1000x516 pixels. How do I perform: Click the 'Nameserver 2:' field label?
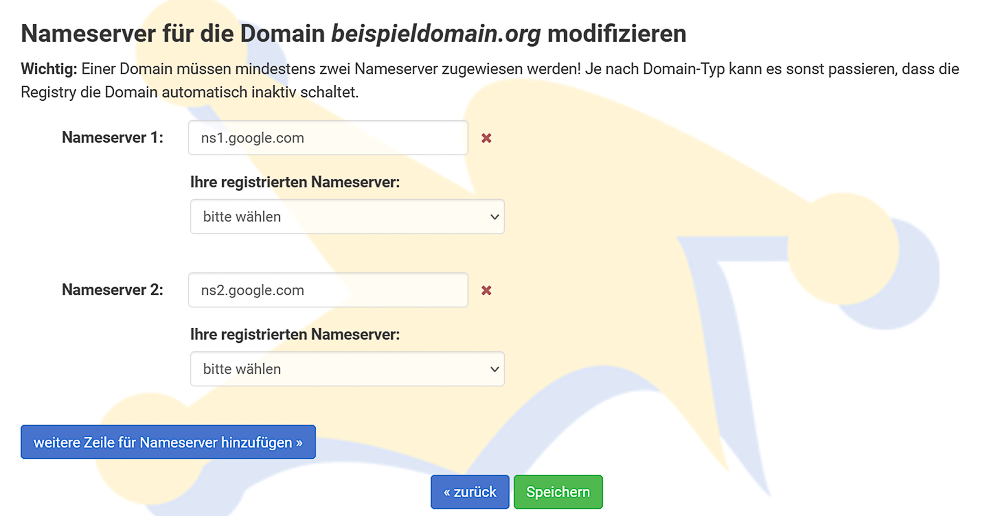coord(112,290)
